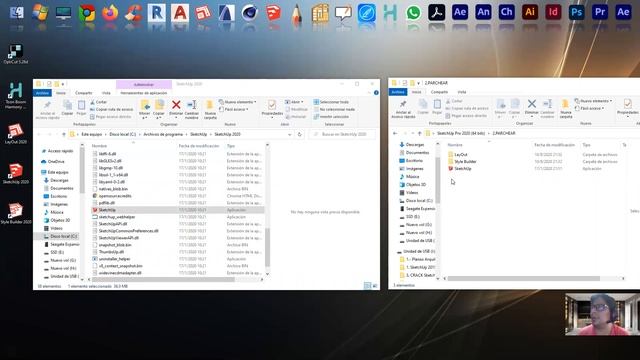This screenshot has height=360, width=640.
Task: Click Cortar in SketchUp 2020 window
Action: click(98, 102)
